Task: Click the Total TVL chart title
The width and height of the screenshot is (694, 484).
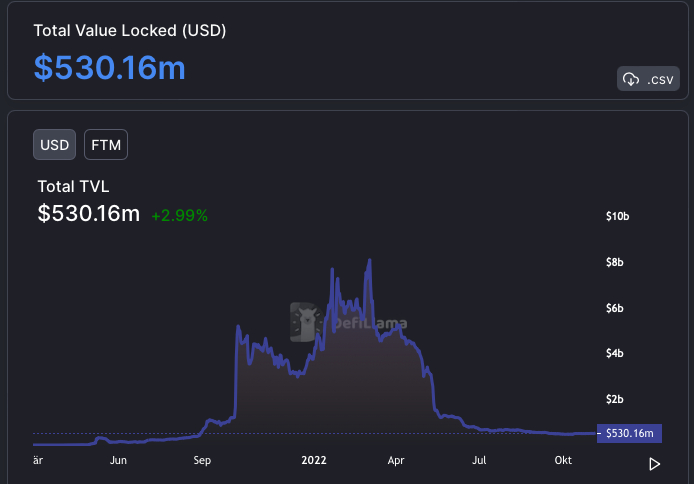Action: pos(73,186)
